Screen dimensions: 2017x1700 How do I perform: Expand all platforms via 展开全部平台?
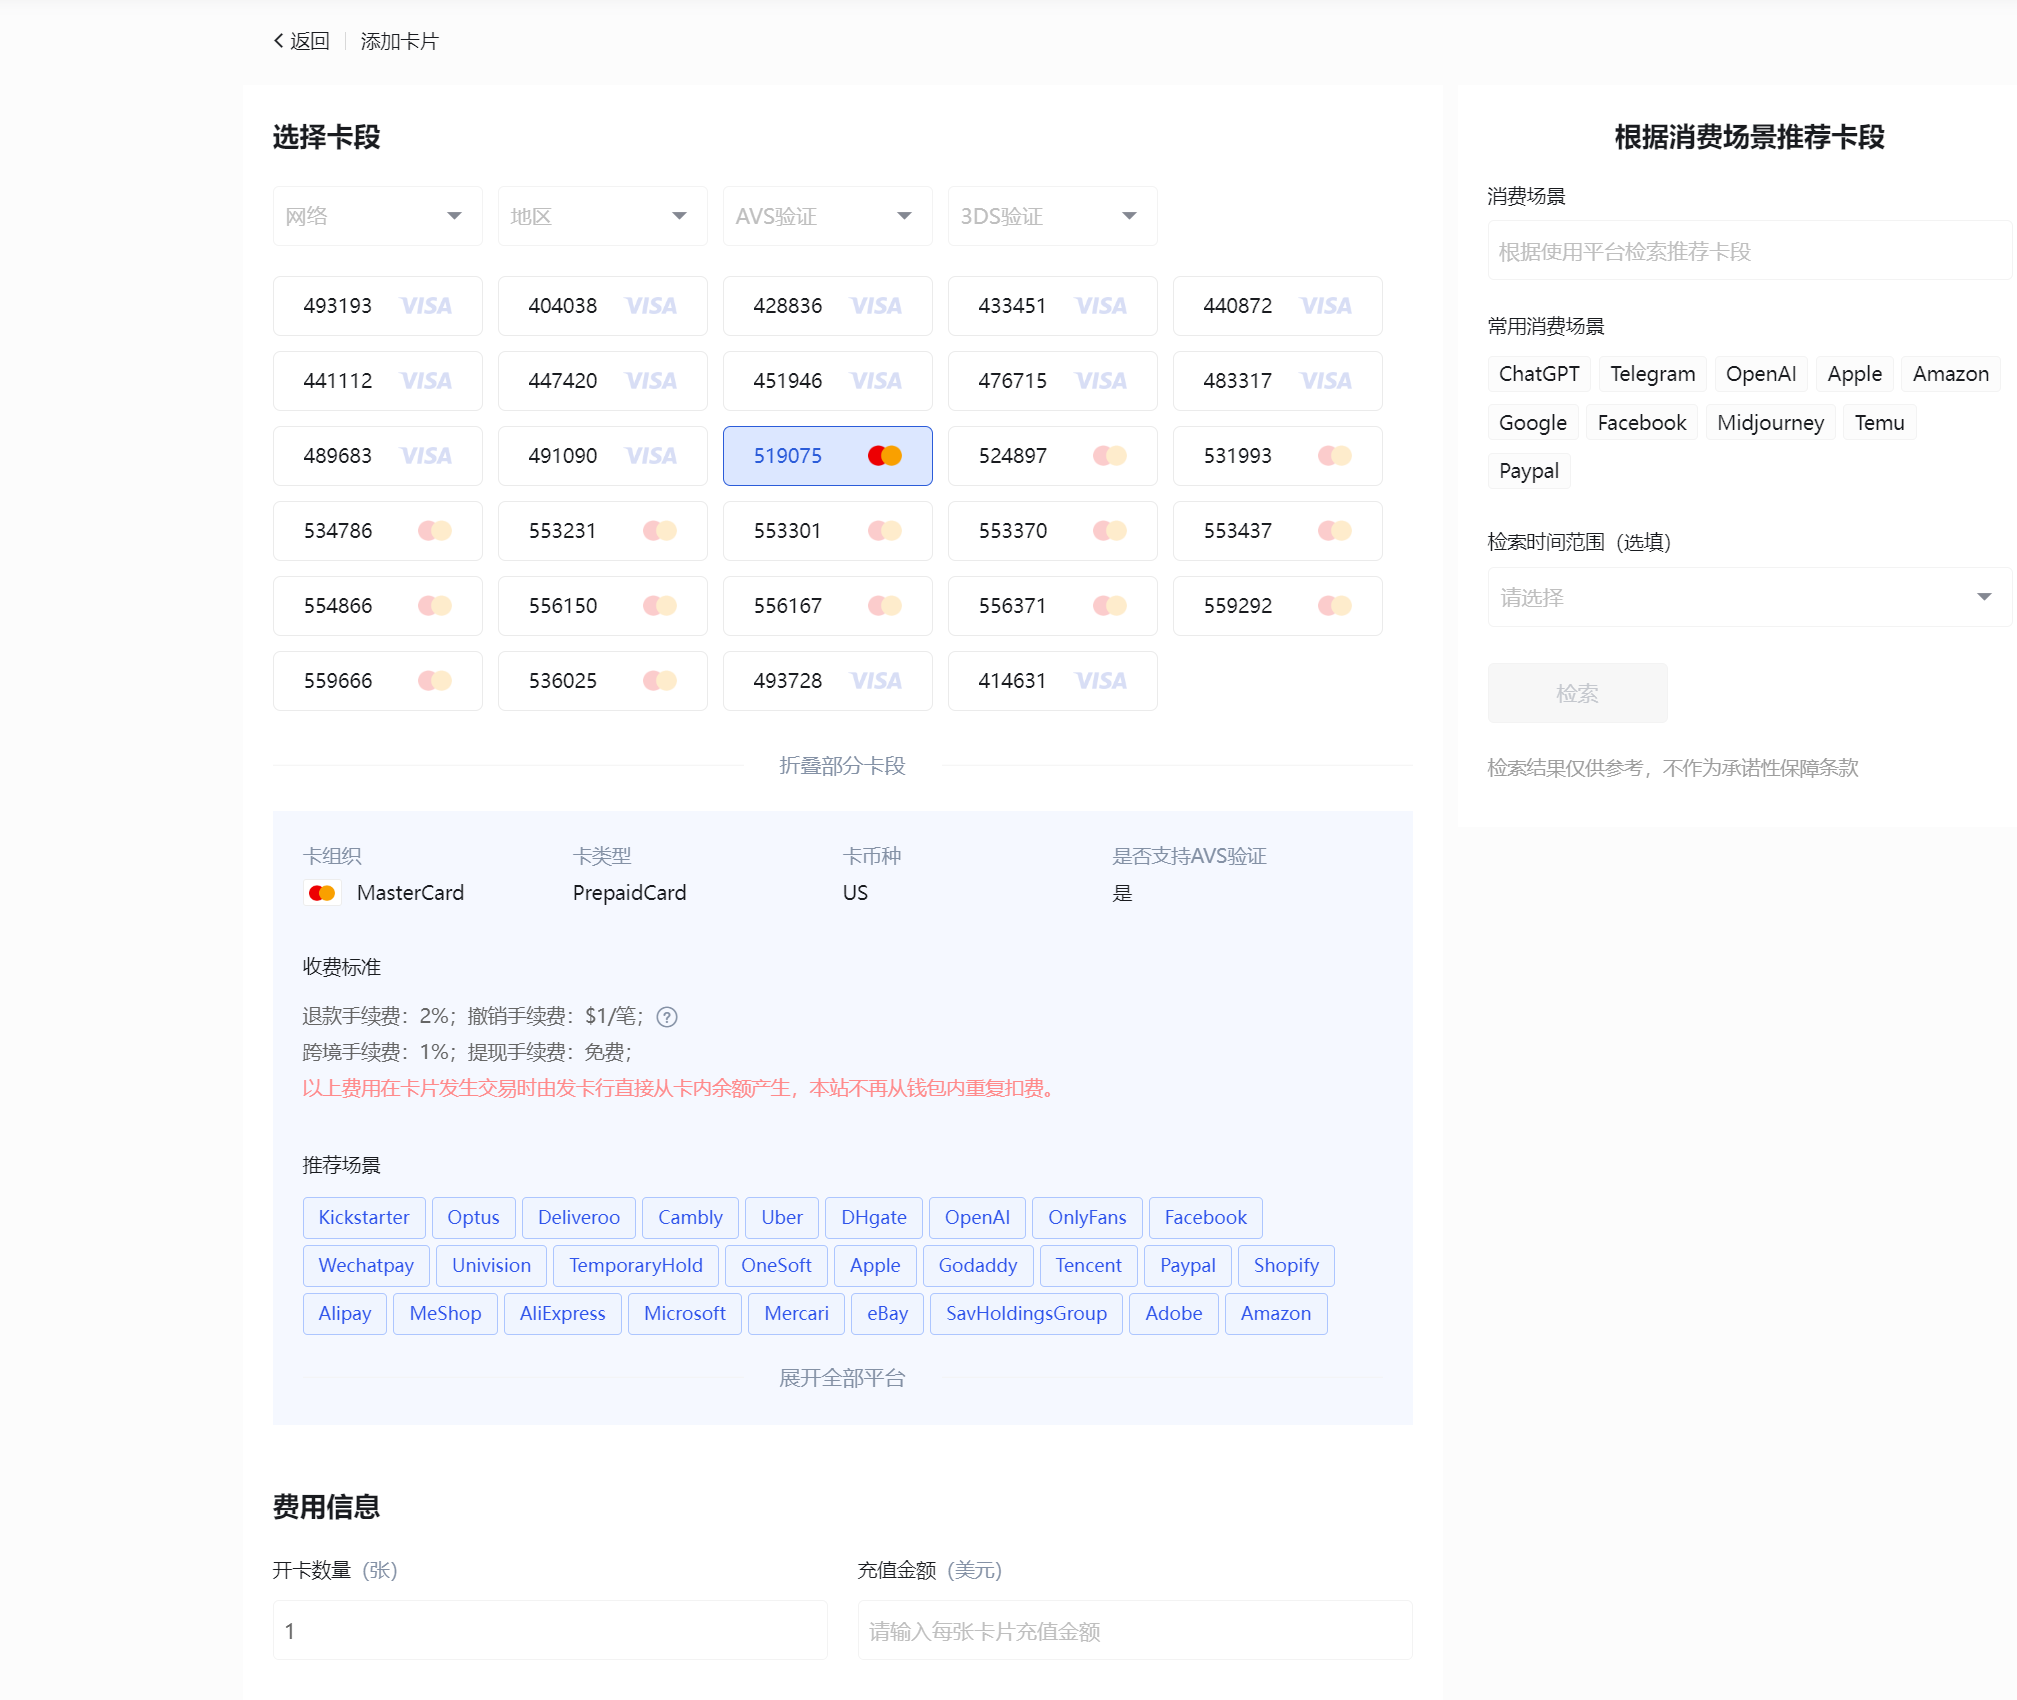[x=842, y=1378]
